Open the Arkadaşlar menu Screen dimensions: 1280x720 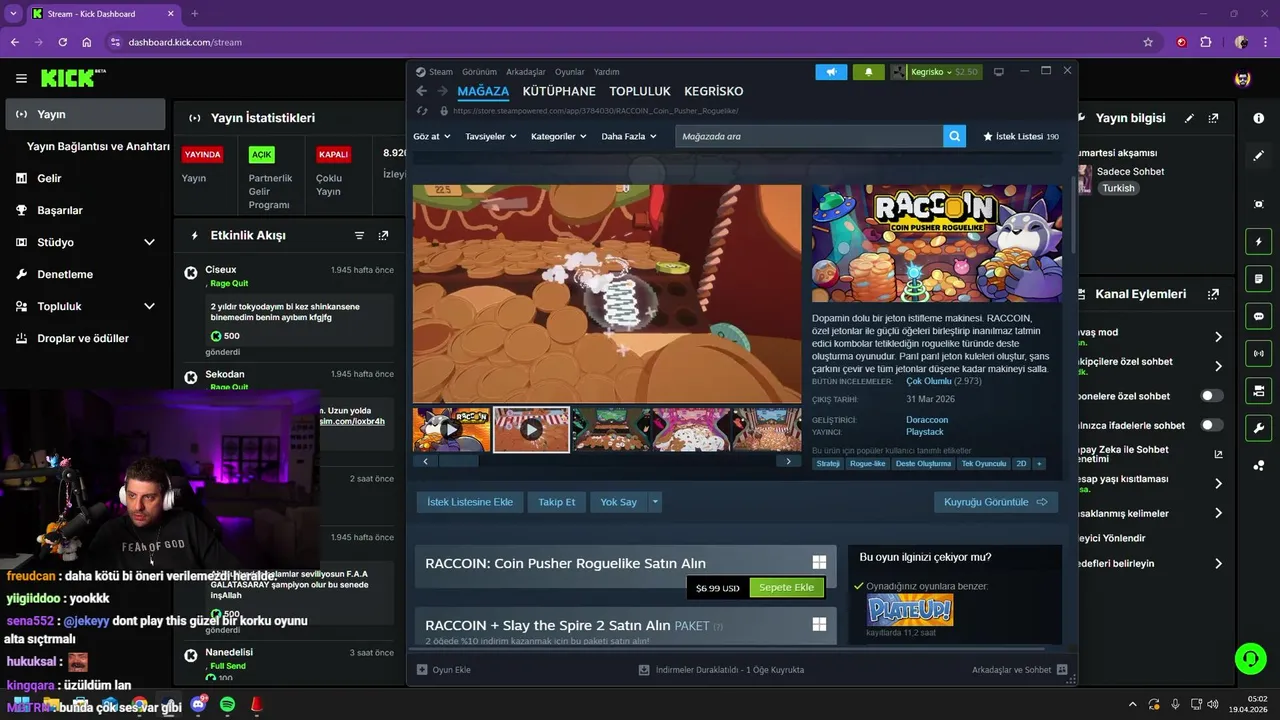pyautogui.click(x=526, y=72)
